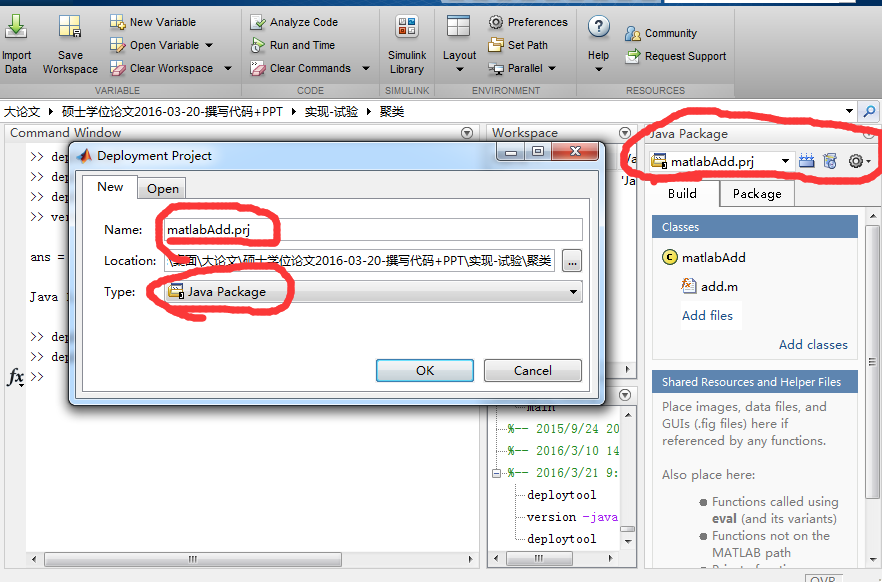Click the 实现-试验 path segment
This screenshot has height=582, width=882.
331,111
